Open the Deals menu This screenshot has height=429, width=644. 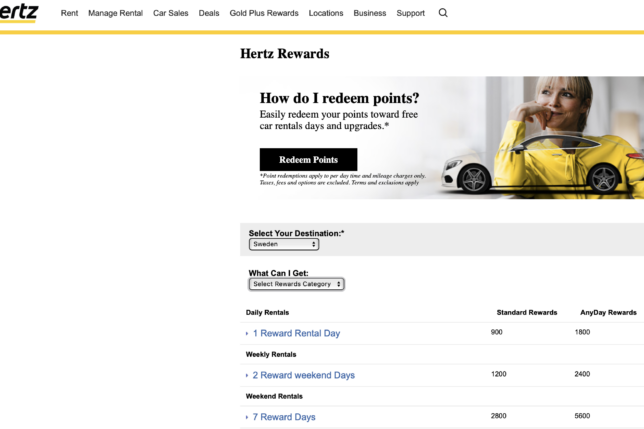pos(209,13)
